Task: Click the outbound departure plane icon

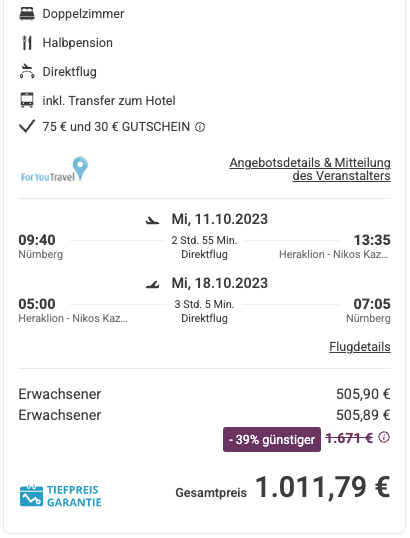Action: [152, 220]
